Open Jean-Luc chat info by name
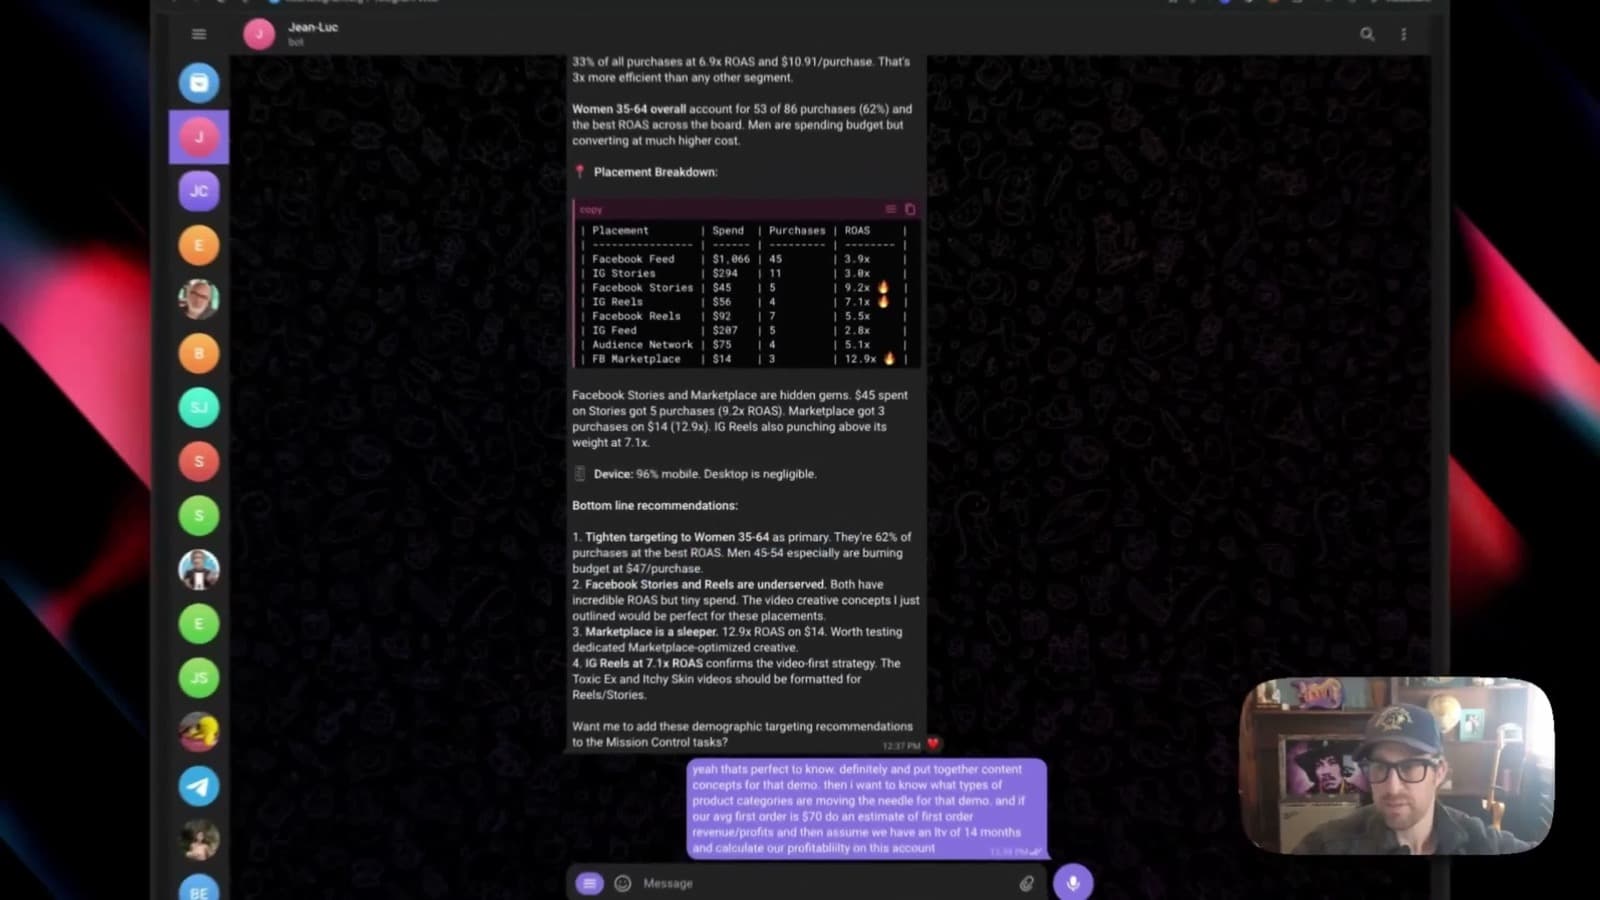 (313, 27)
